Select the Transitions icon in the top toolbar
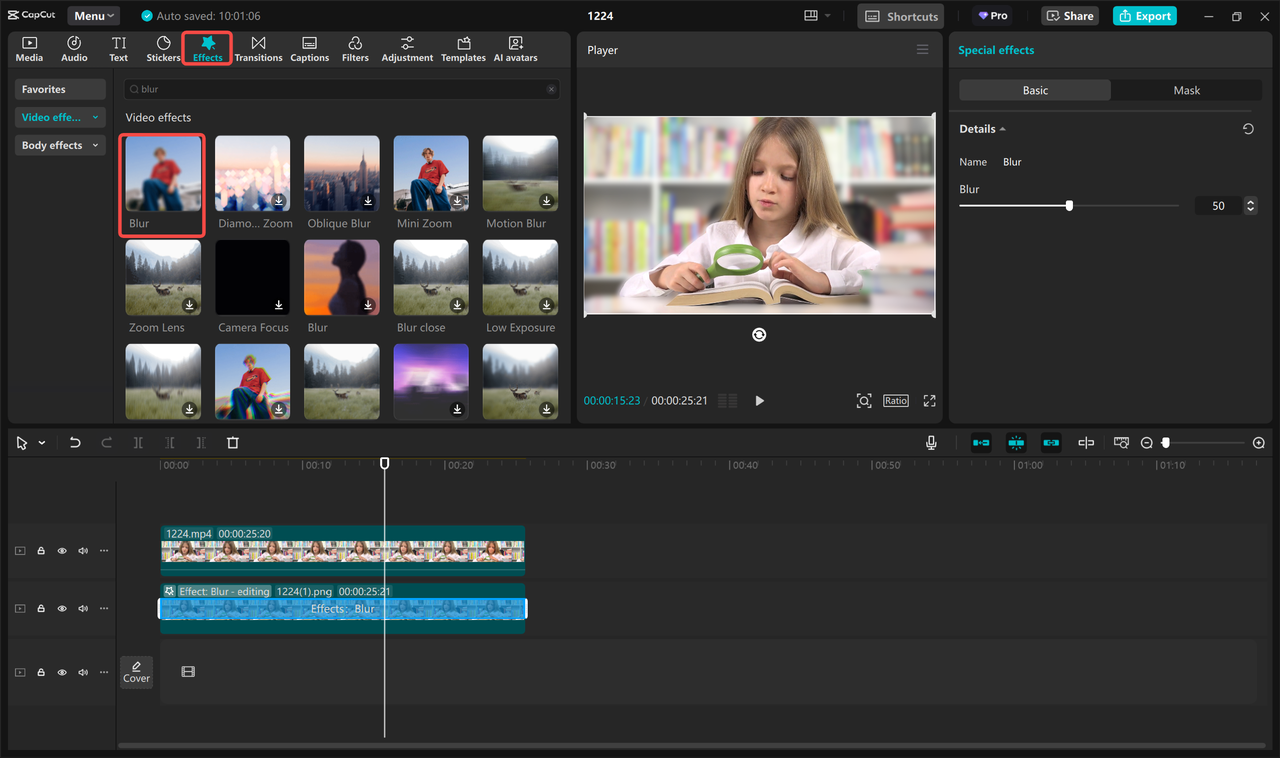The width and height of the screenshot is (1280, 758). point(258,47)
